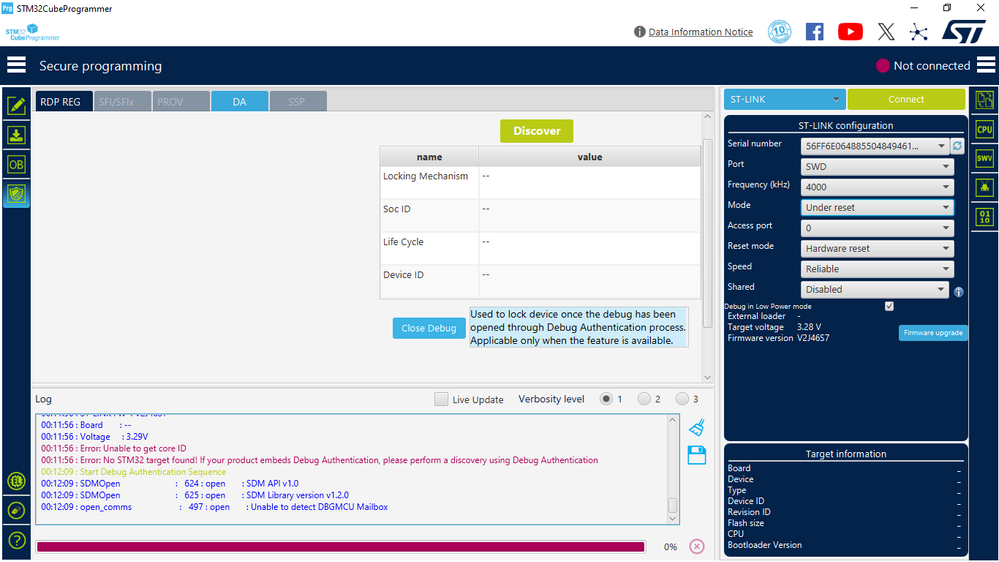
Task: Open the Erasing & Programming download icon
Action: click(x=16, y=135)
